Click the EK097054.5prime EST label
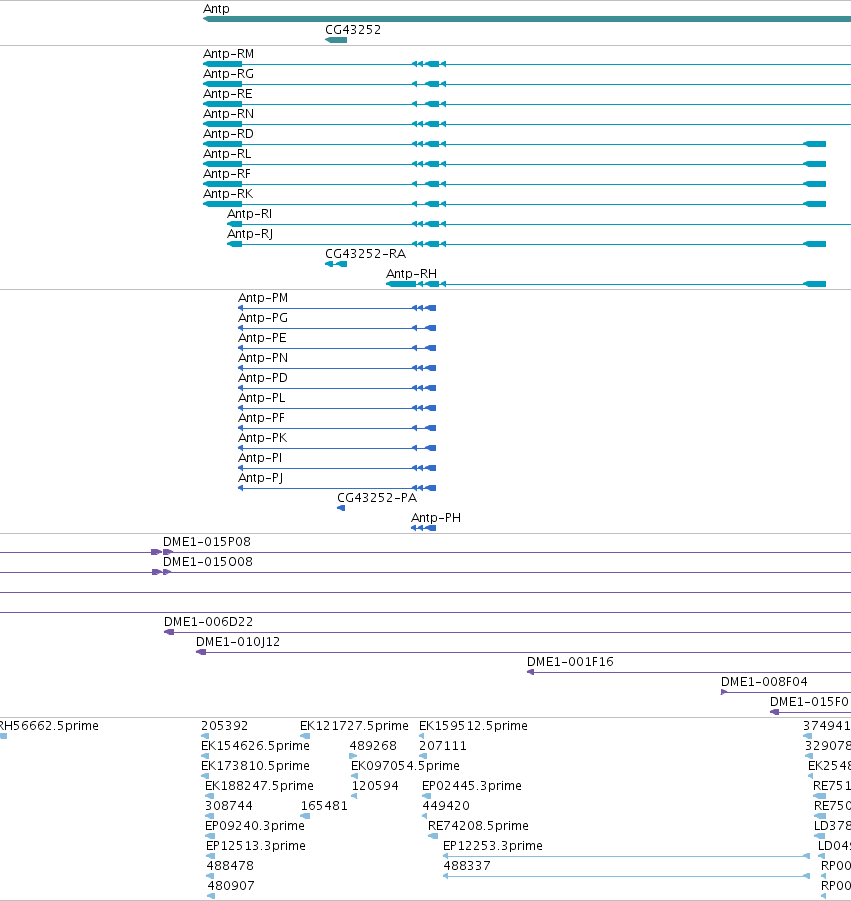The image size is (851, 901). point(405,767)
